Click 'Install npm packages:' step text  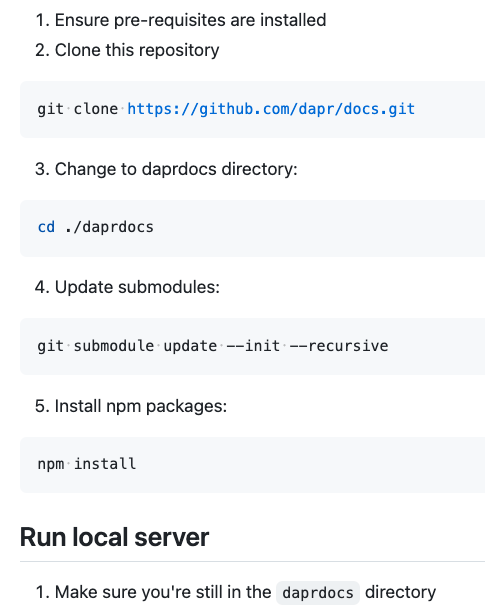point(140,406)
